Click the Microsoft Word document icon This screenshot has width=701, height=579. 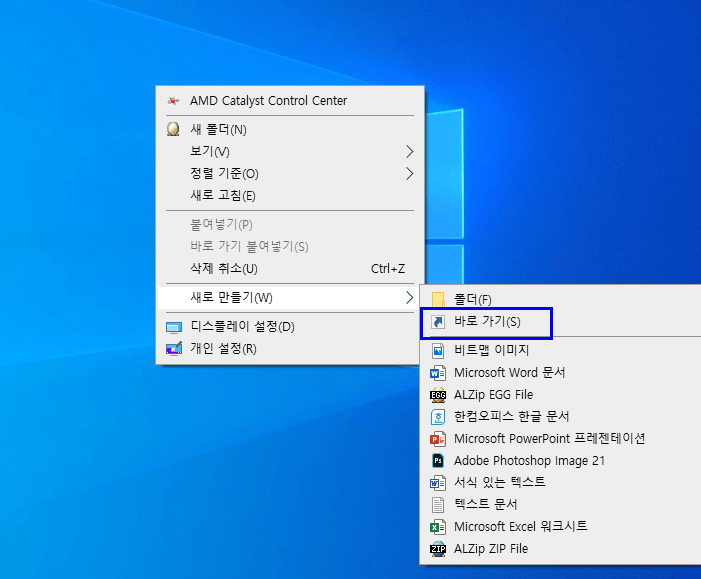438,372
